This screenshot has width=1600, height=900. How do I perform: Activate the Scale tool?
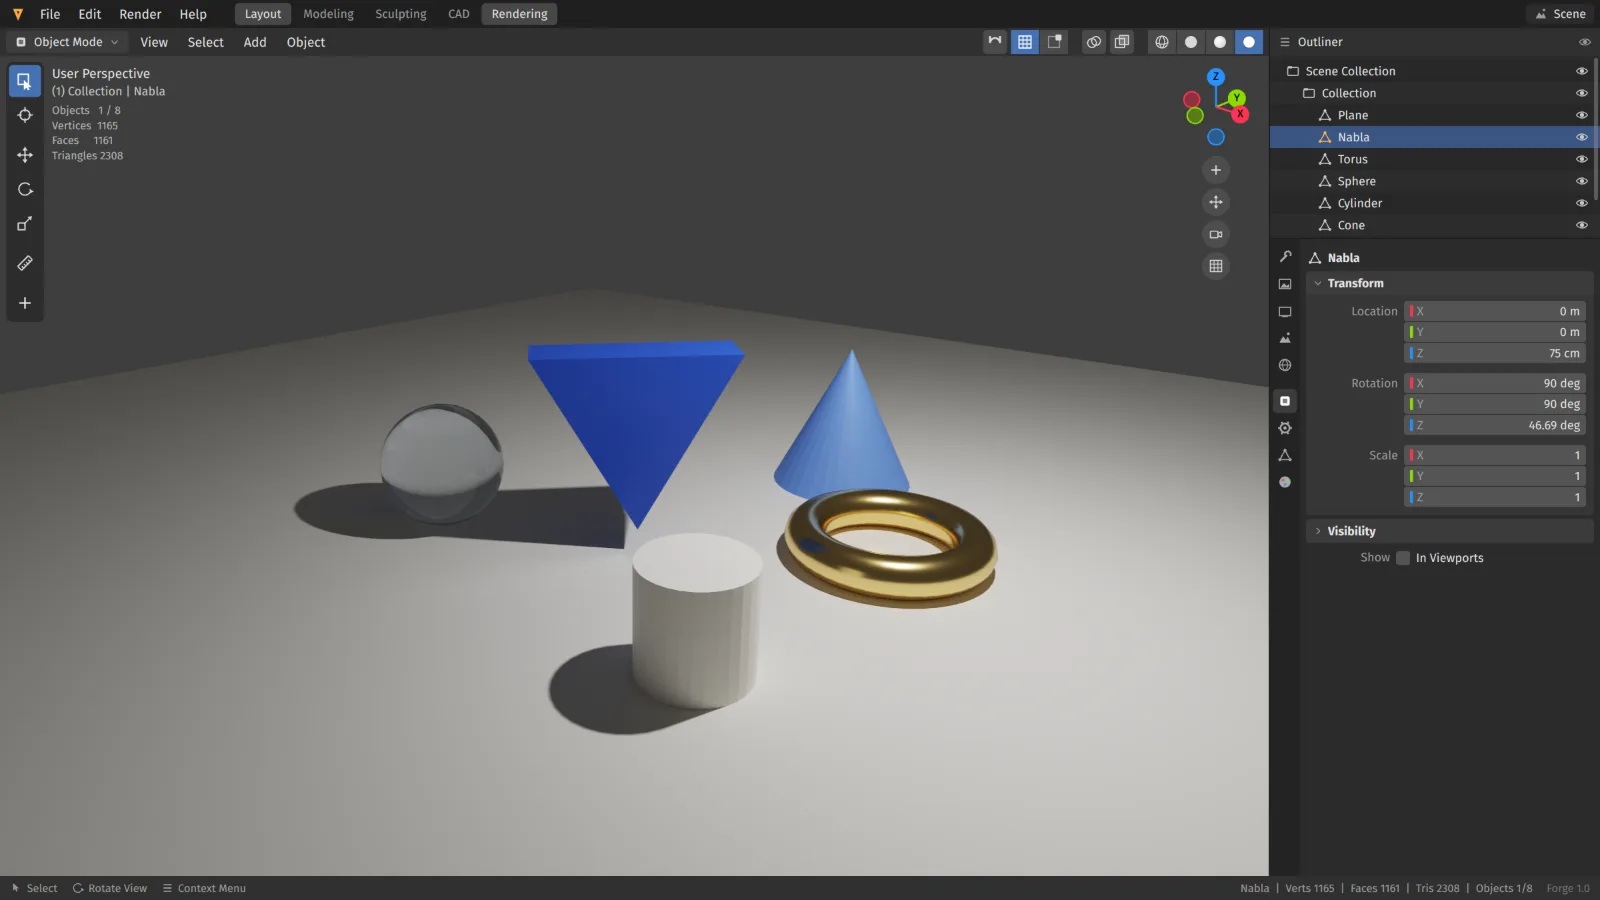click(25, 224)
